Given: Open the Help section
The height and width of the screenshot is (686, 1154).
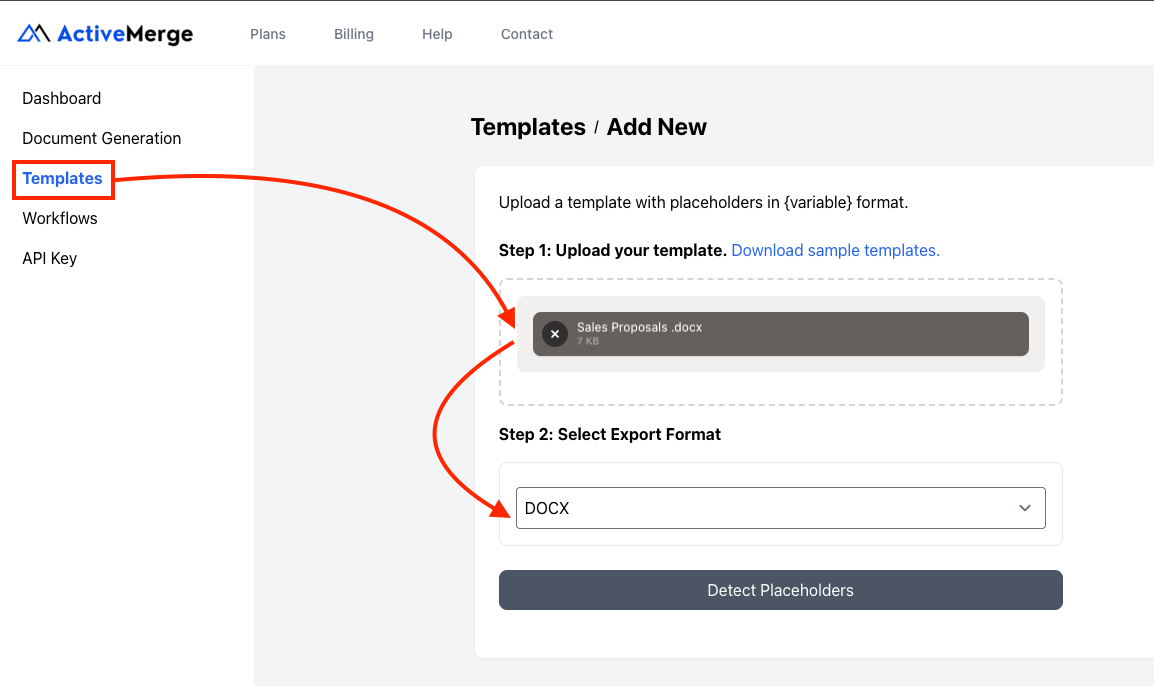Looking at the screenshot, I should (x=437, y=33).
